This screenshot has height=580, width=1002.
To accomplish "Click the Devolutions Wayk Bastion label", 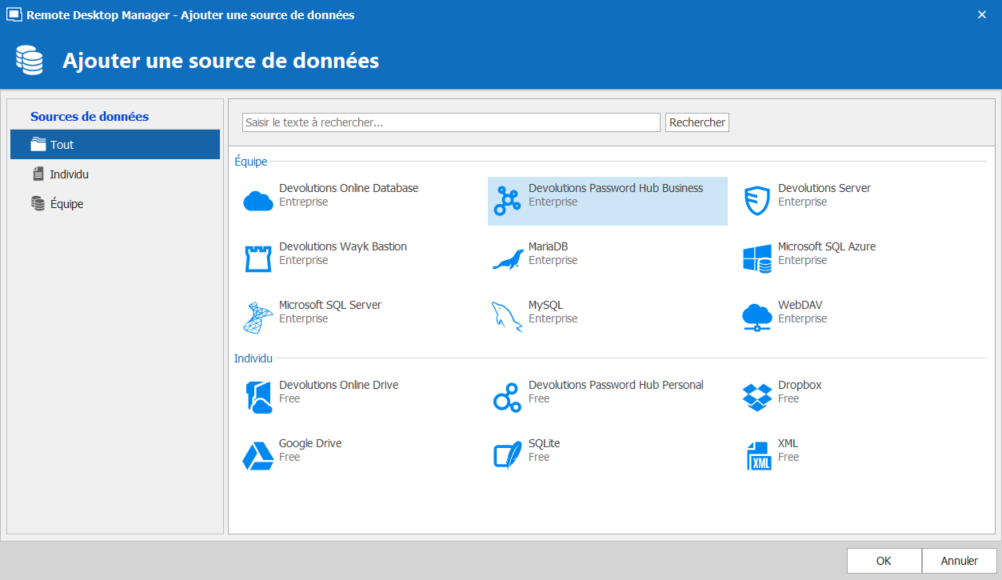I will 343,246.
